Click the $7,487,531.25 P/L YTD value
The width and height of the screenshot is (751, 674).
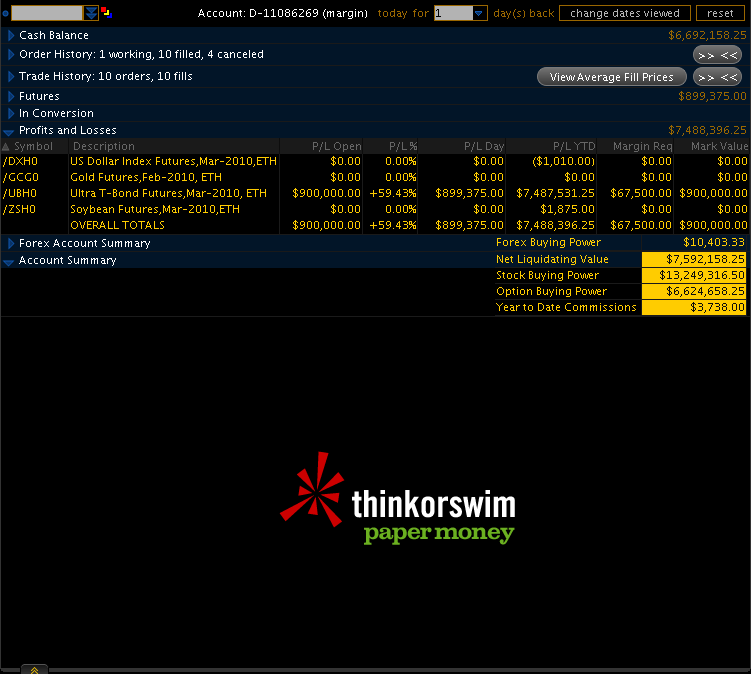[555, 194]
